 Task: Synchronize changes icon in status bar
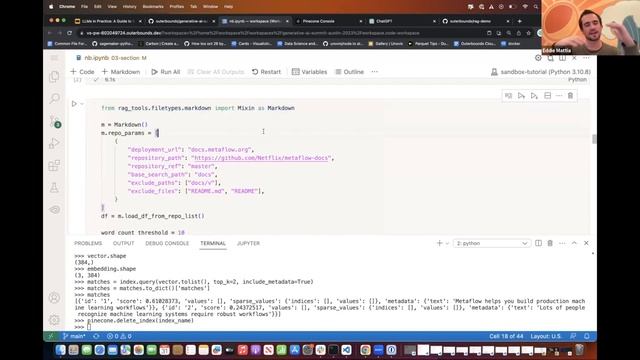(96, 336)
